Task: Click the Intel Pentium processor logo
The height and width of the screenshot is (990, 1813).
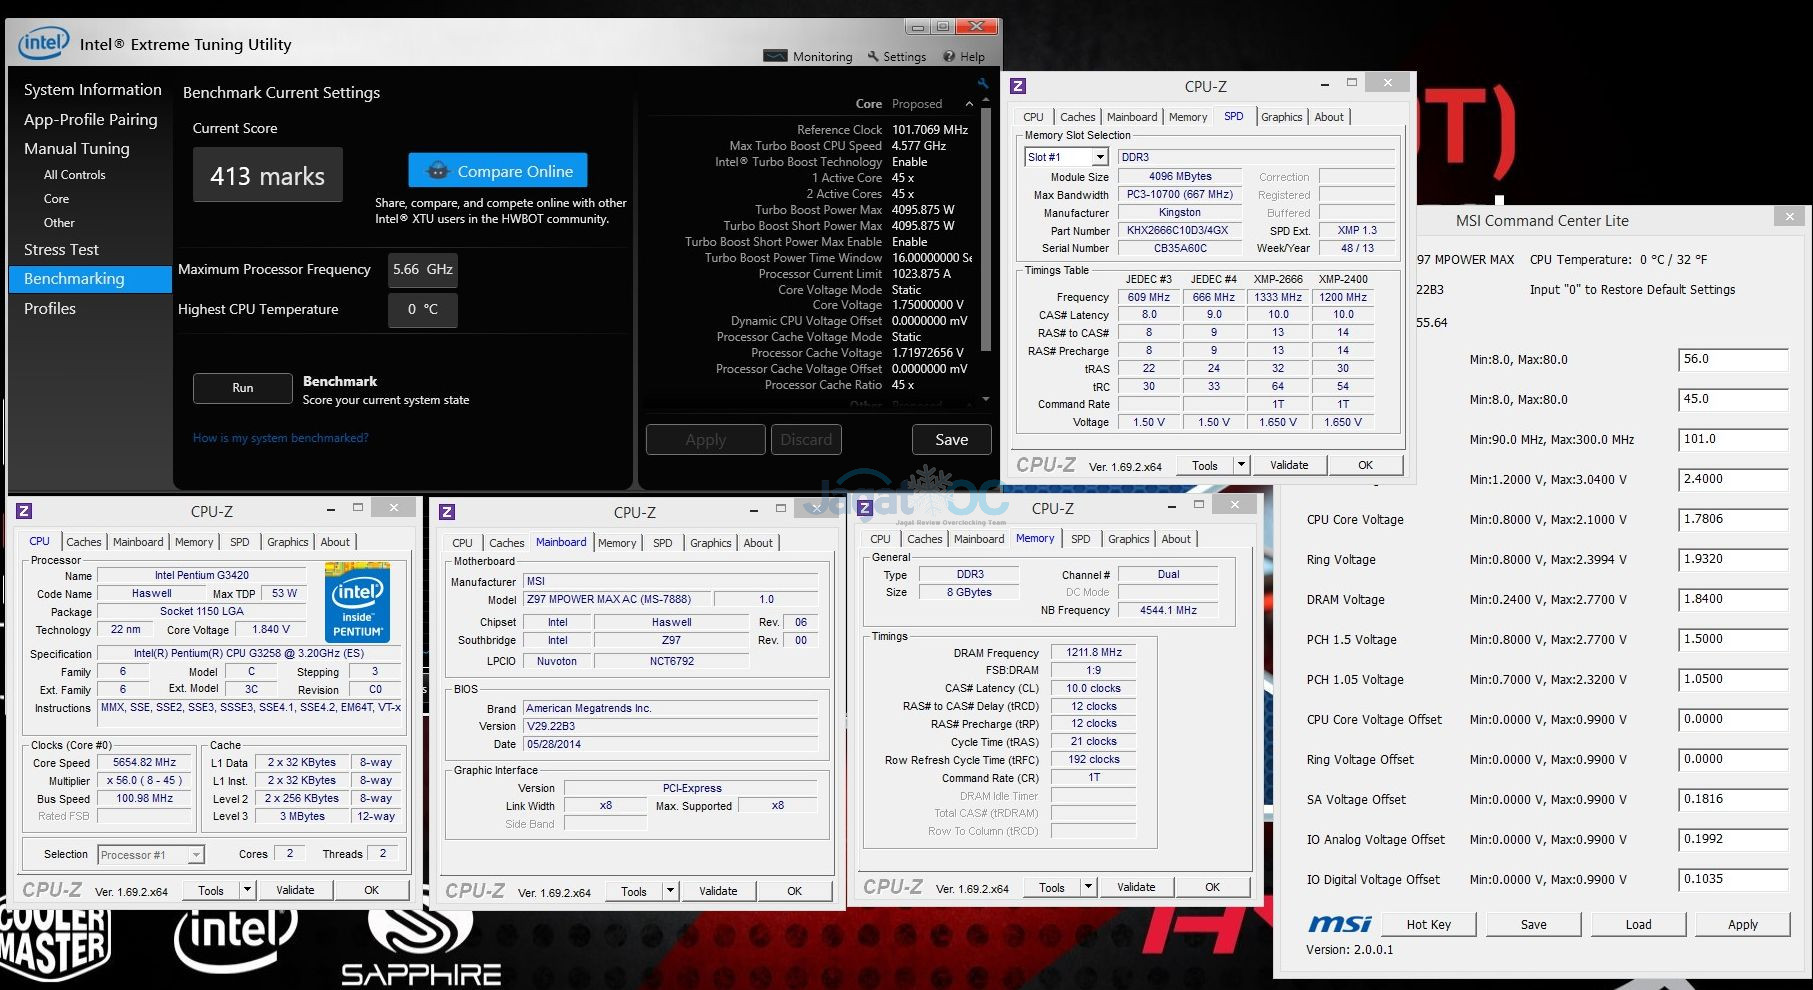Action: tap(357, 602)
